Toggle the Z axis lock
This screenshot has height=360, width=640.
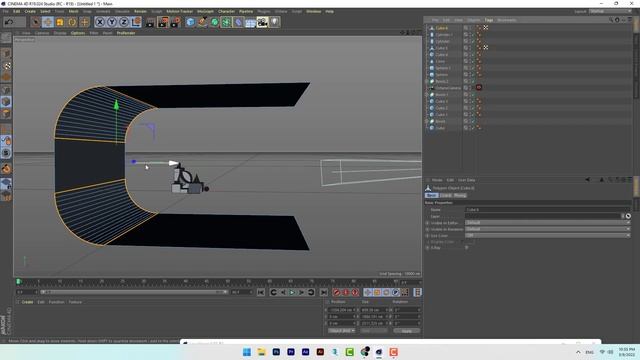[124, 22]
